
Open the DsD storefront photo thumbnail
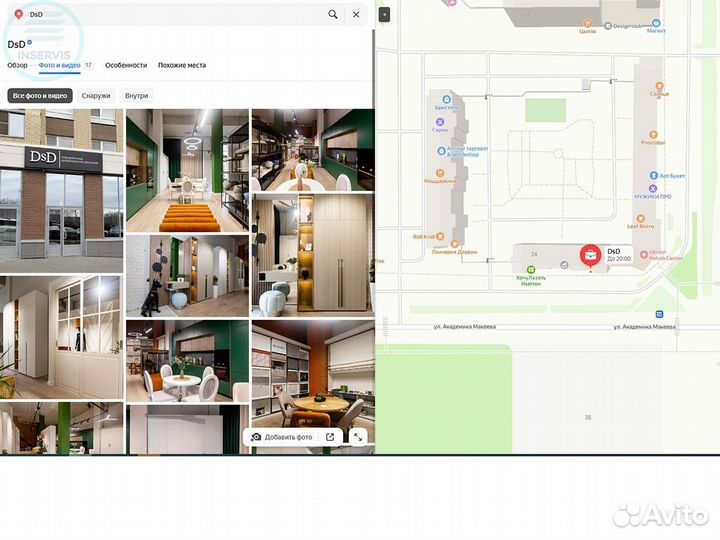pos(62,190)
